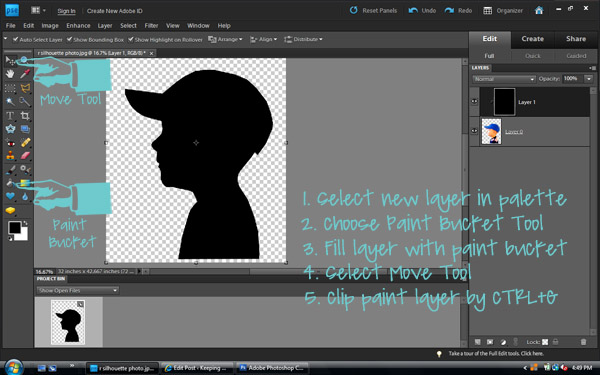Viewport: 600px width, 375px height.
Task: Click the Redo button
Action: coord(458,10)
